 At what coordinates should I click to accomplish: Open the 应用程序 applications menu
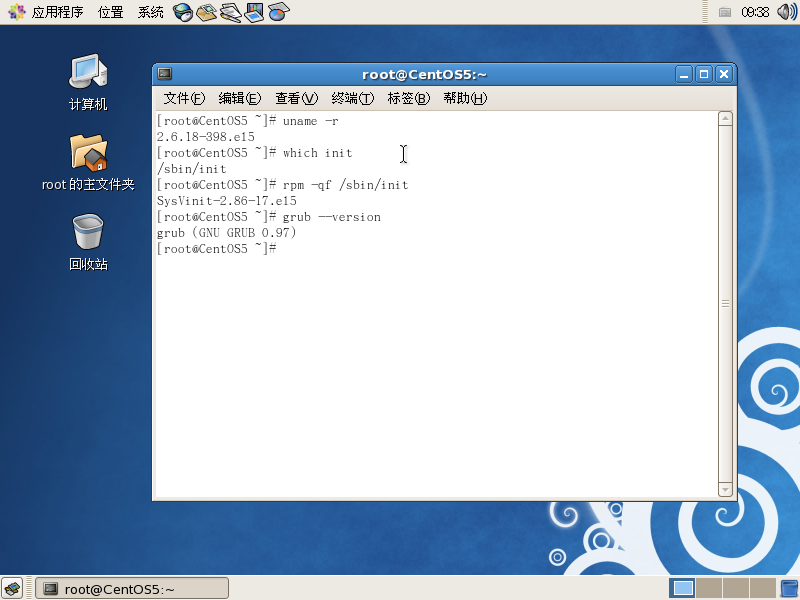click(48, 12)
